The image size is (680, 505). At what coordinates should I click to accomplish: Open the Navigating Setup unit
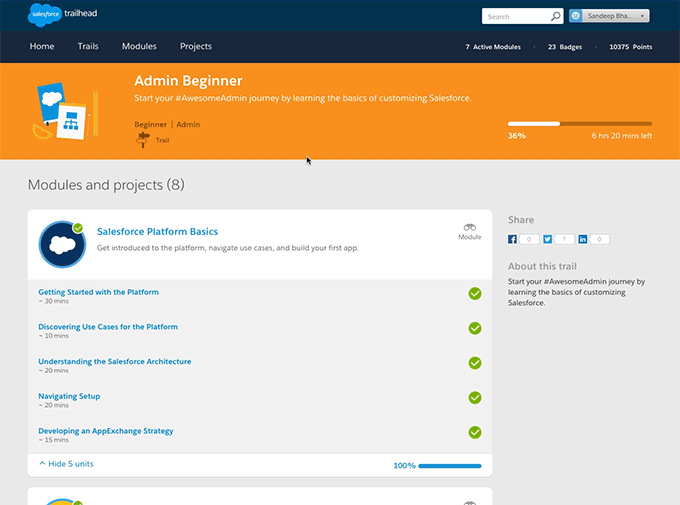click(x=69, y=396)
